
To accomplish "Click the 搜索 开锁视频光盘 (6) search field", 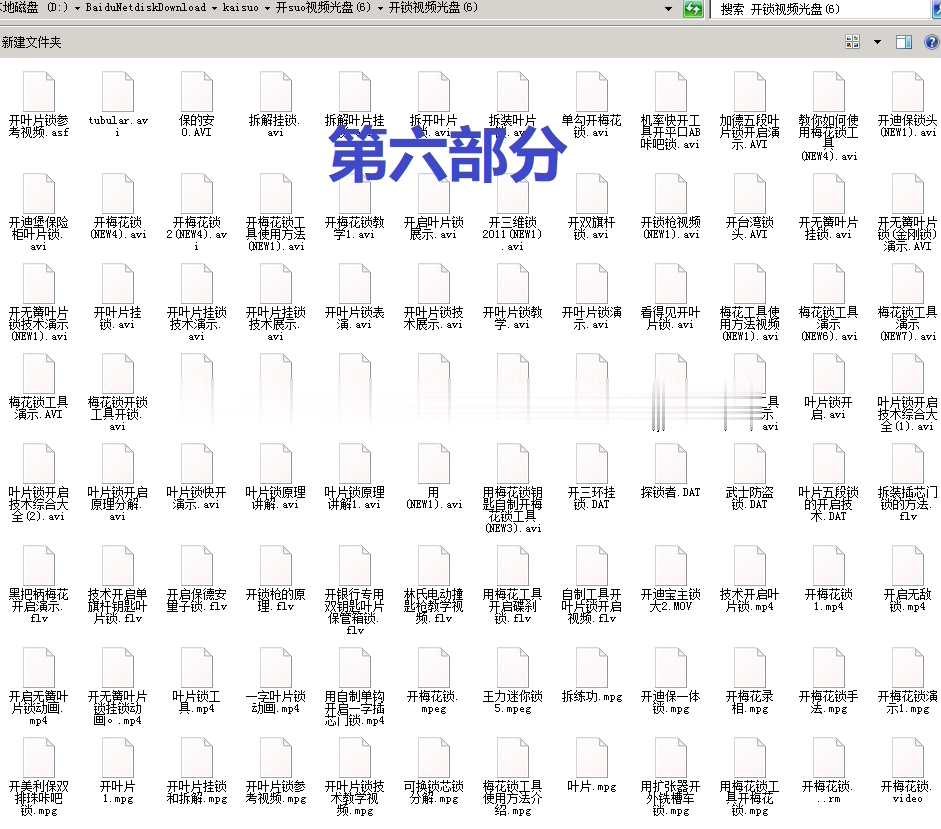I will pos(822,9).
